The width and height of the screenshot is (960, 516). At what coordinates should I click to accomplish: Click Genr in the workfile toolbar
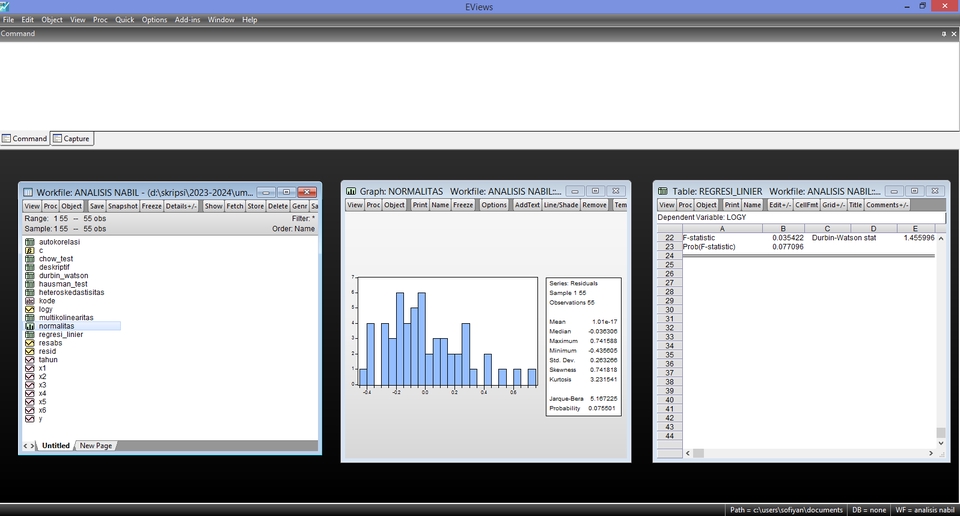tap(299, 206)
